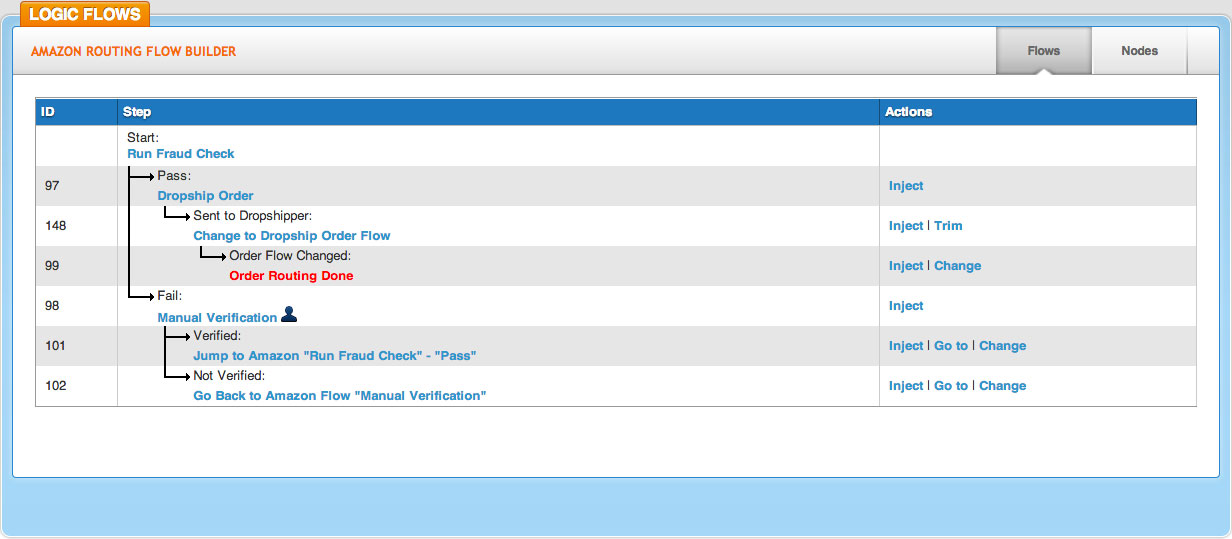Click the Amazon Routing Flow Builder title
Viewport: 1232px width, 539px height.
pyautogui.click(x=134, y=51)
